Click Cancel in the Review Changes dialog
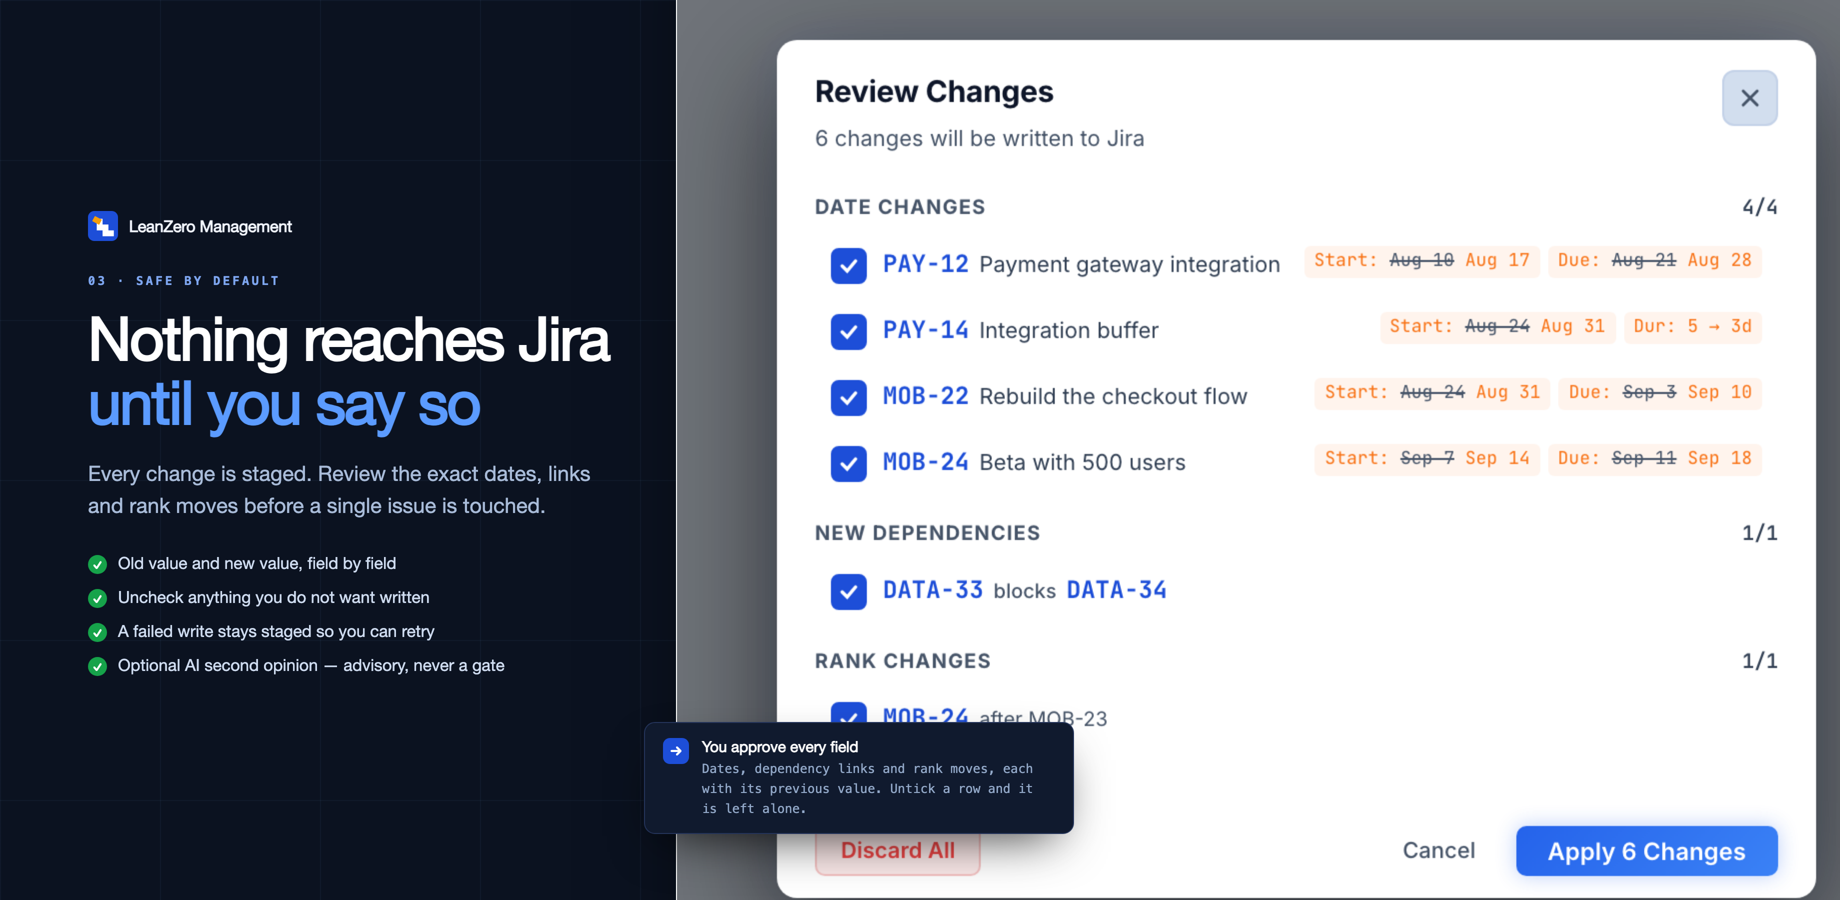Screen dimensions: 1840x900 (x=1438, y=850)
